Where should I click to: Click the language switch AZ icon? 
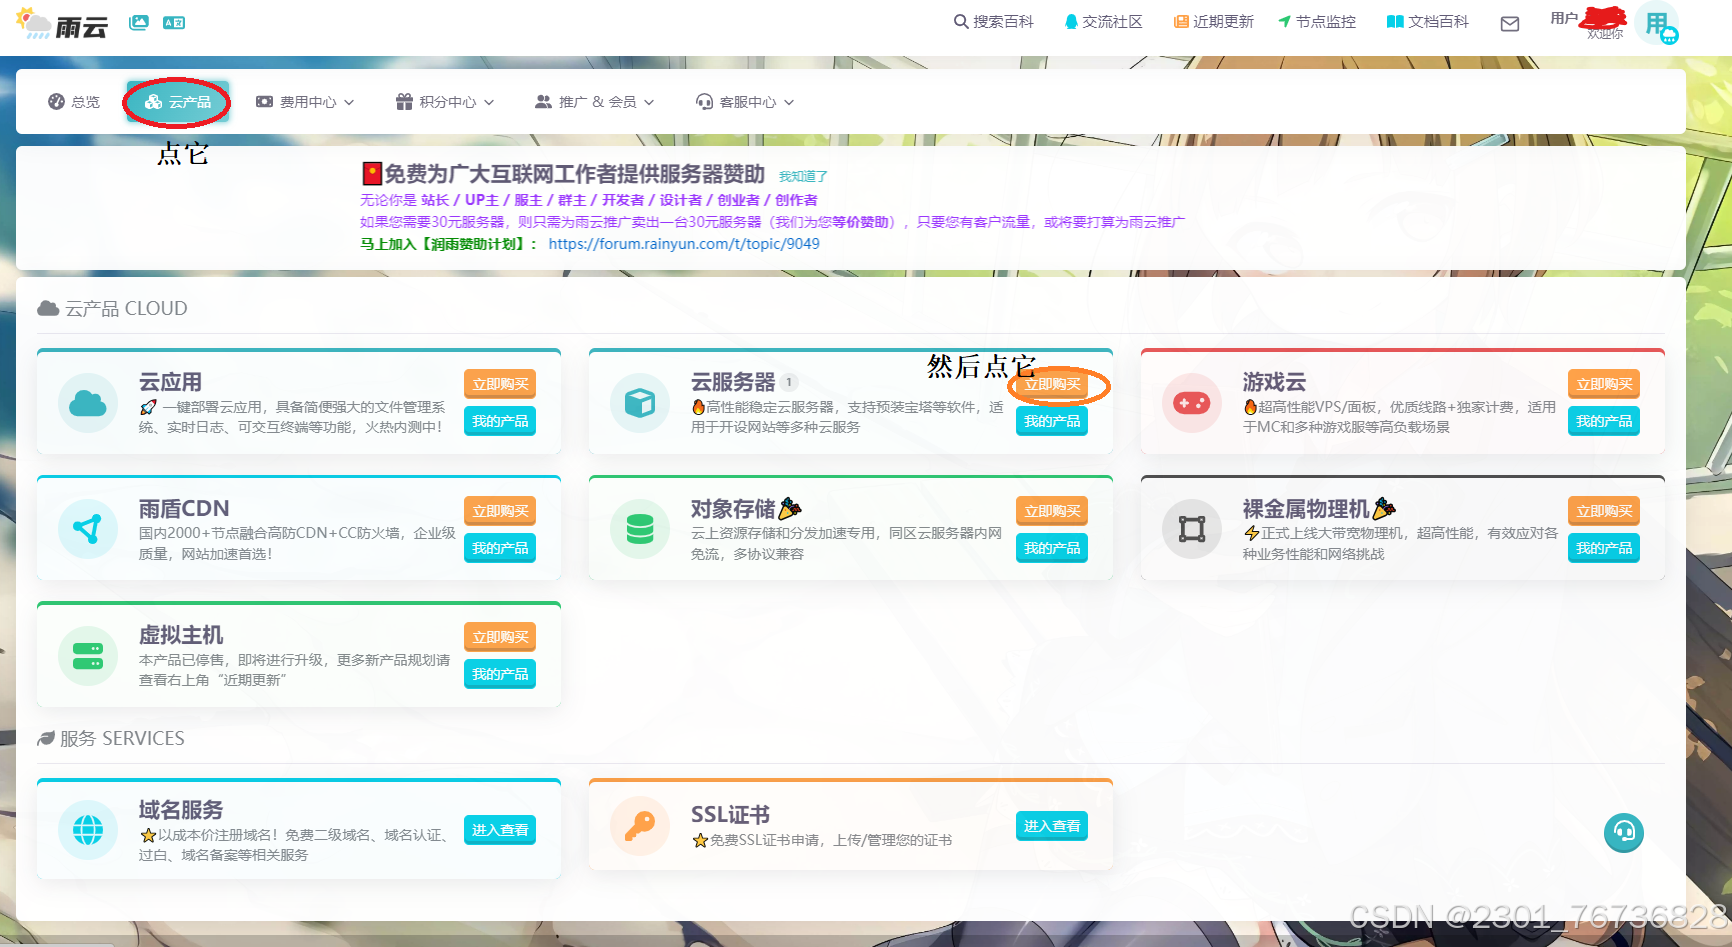point(174,22)
